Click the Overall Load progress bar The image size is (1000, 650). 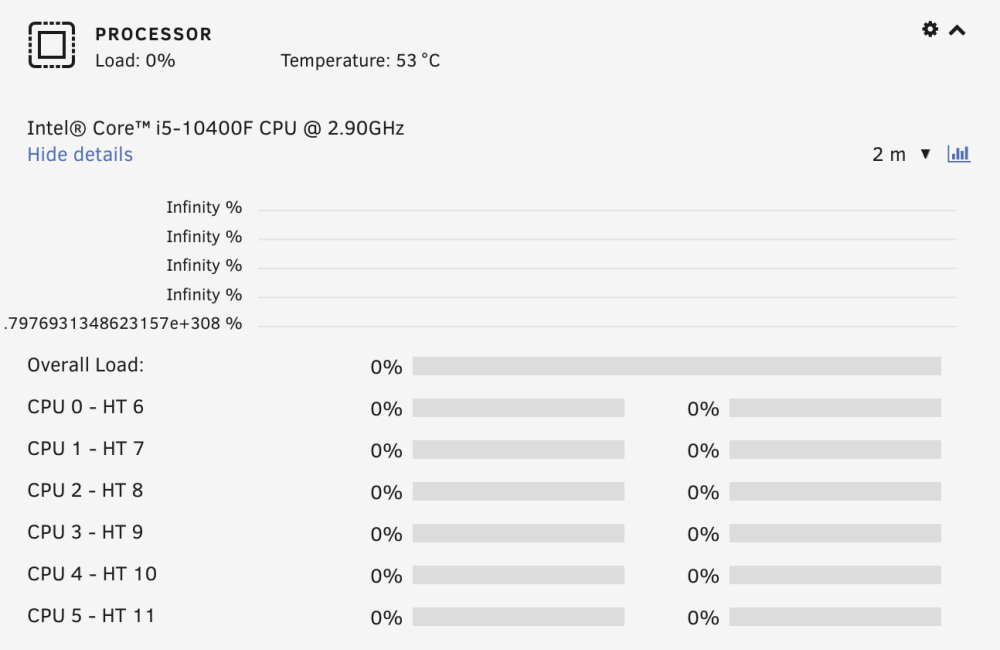pyautogui.click(x=677, y=366)
